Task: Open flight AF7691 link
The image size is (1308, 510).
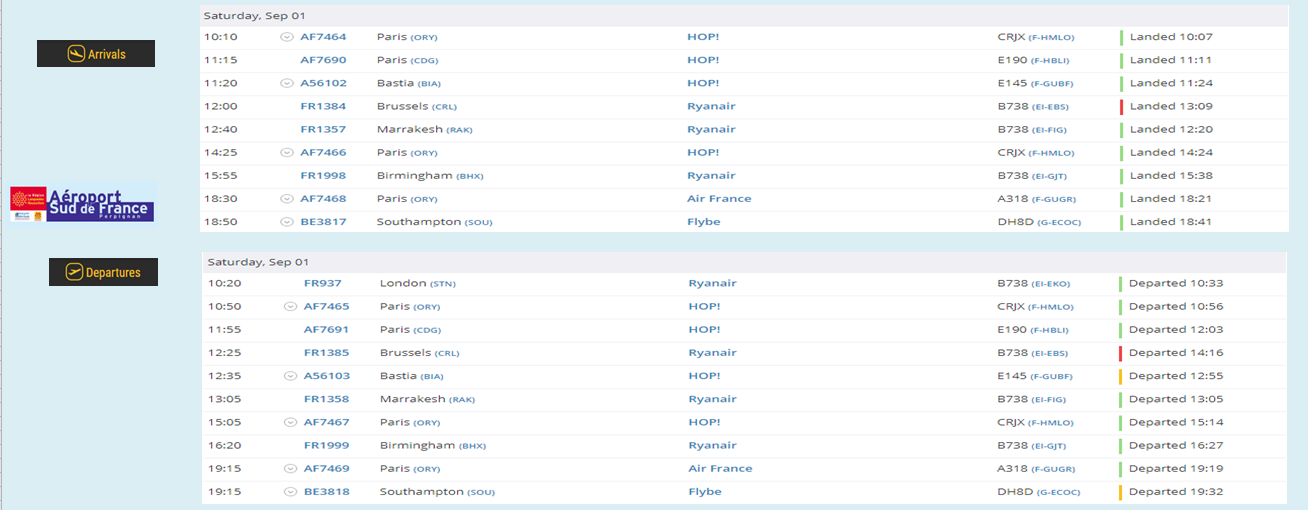Action: coord(326,329)
